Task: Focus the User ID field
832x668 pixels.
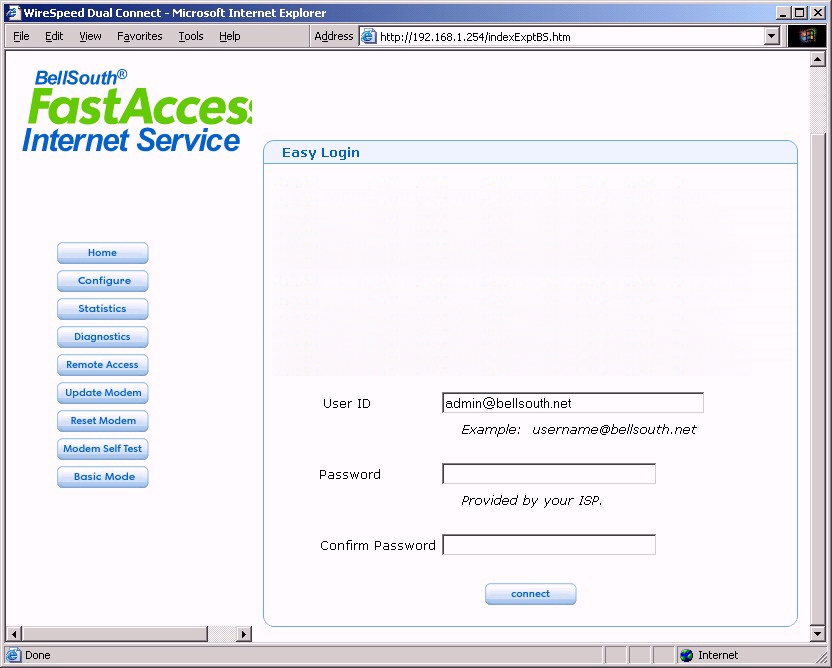Action: point(573,403)
